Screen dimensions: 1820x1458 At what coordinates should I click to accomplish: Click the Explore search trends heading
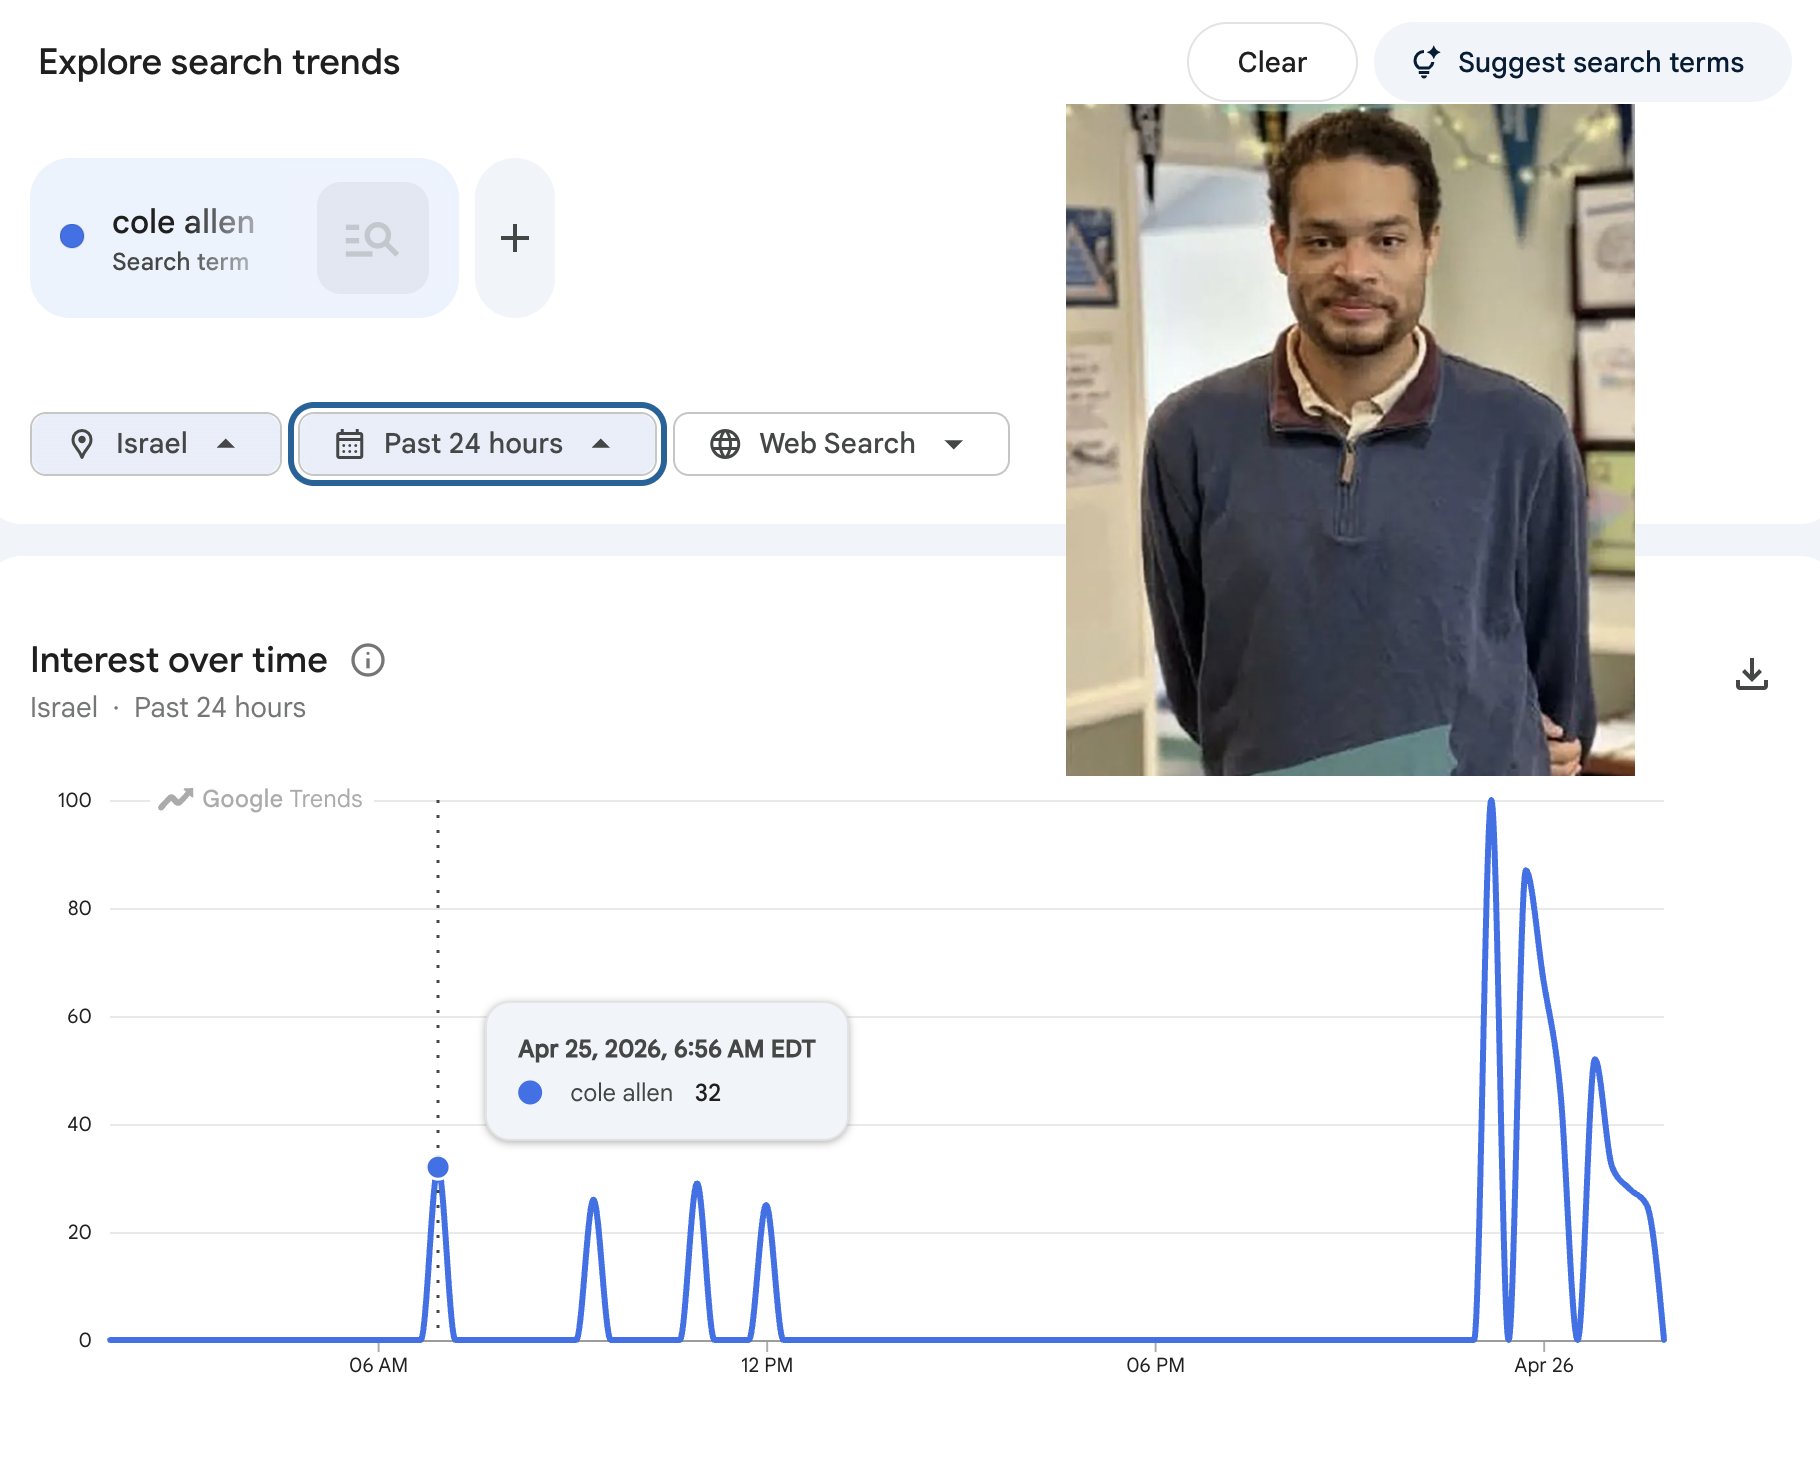219,61
